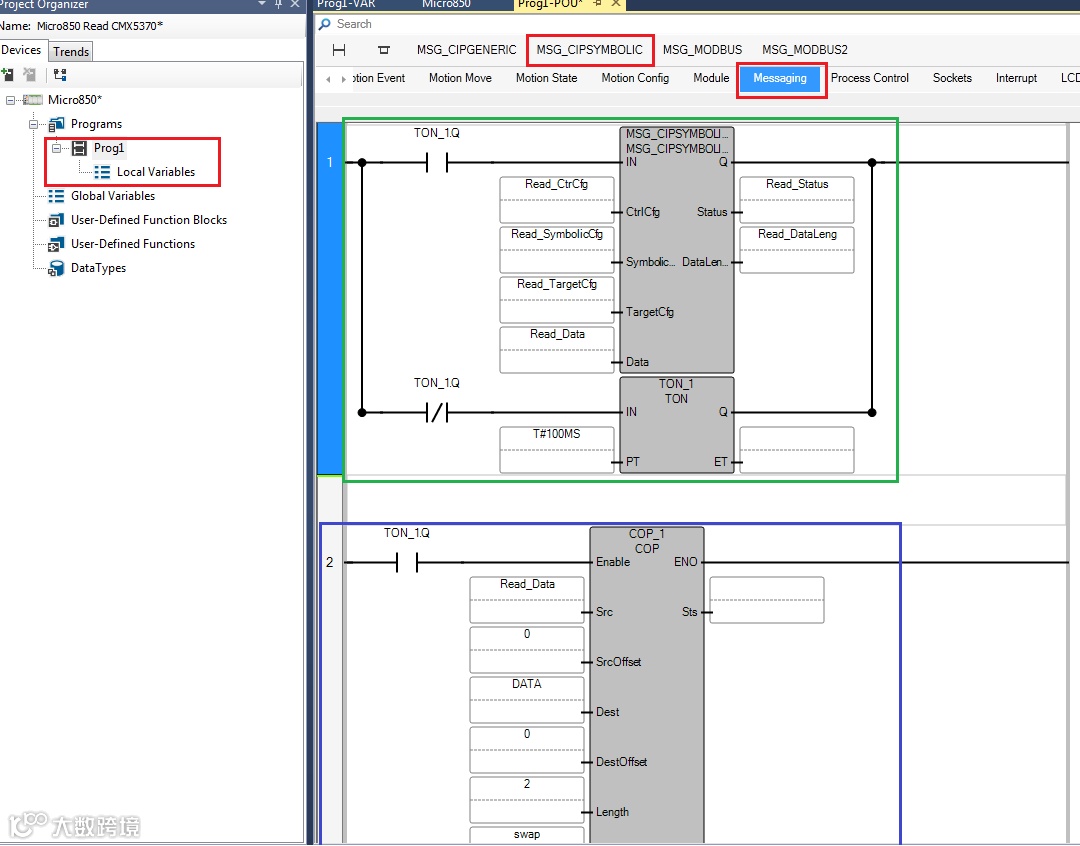1080x846 pixels.
Task: Click the Micro850 controller icon in tree
Action: point(32,100)
